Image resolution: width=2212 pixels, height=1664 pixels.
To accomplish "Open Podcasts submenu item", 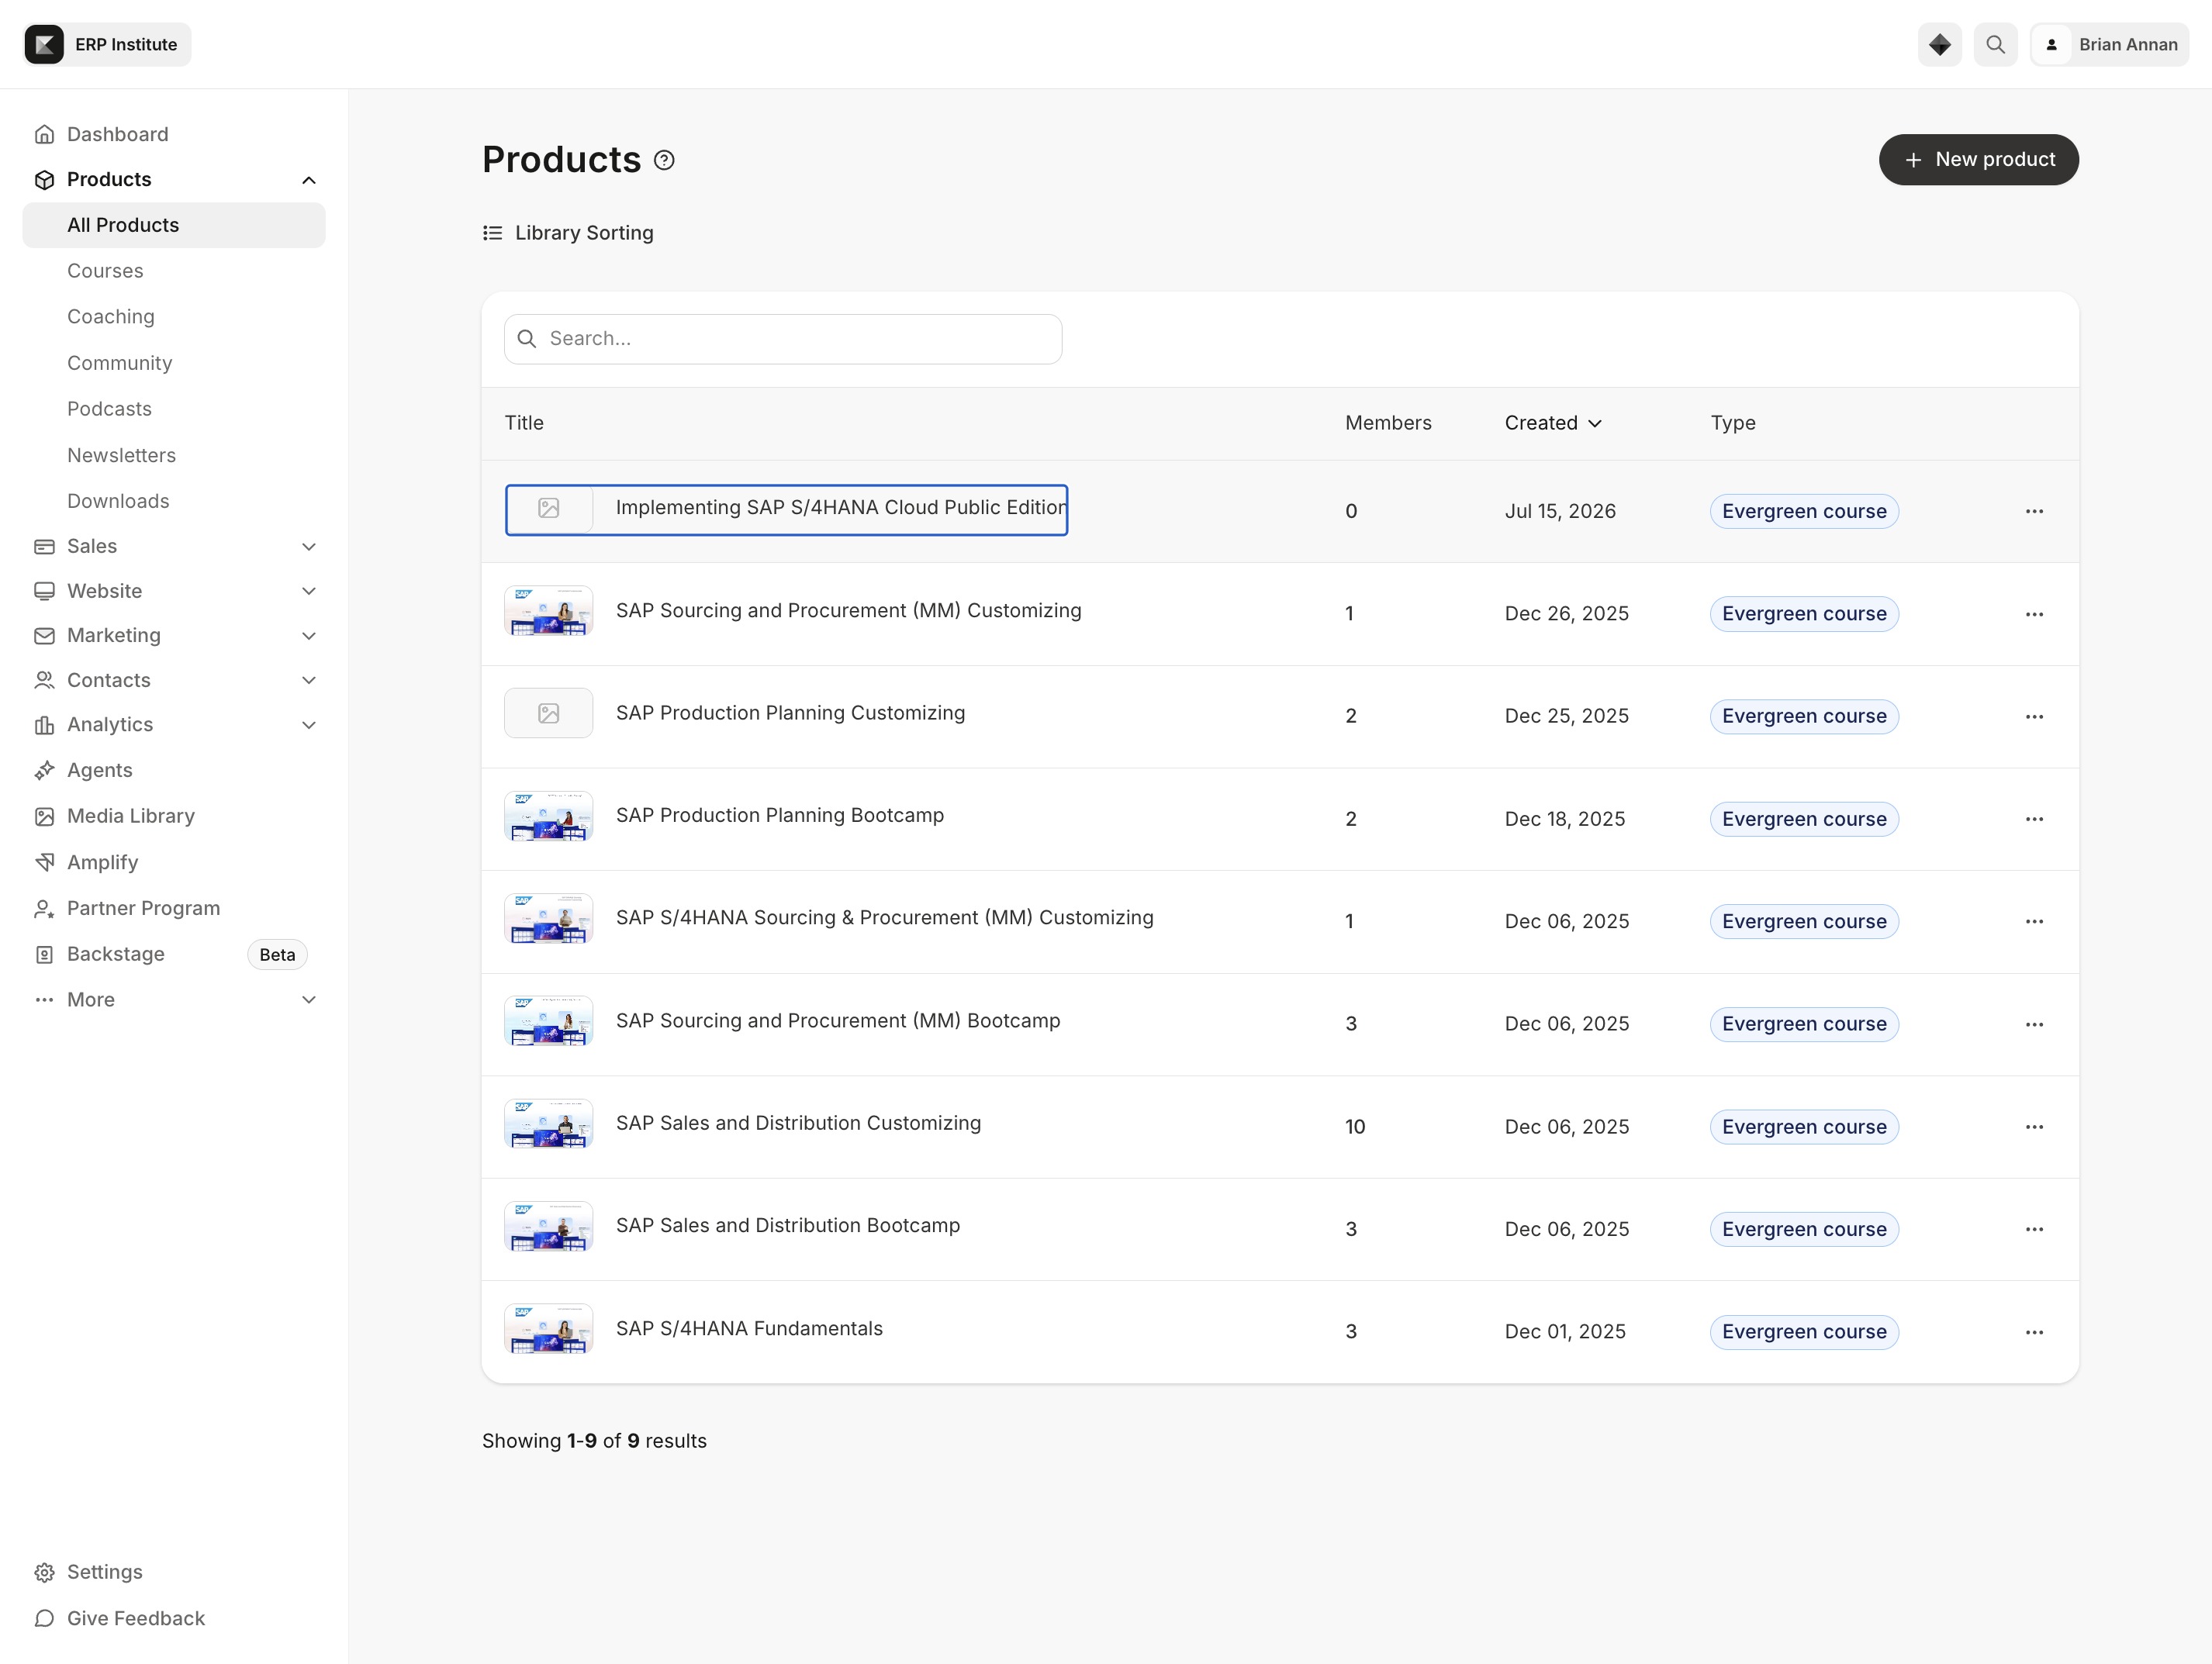I will click(x=109, y=409).
